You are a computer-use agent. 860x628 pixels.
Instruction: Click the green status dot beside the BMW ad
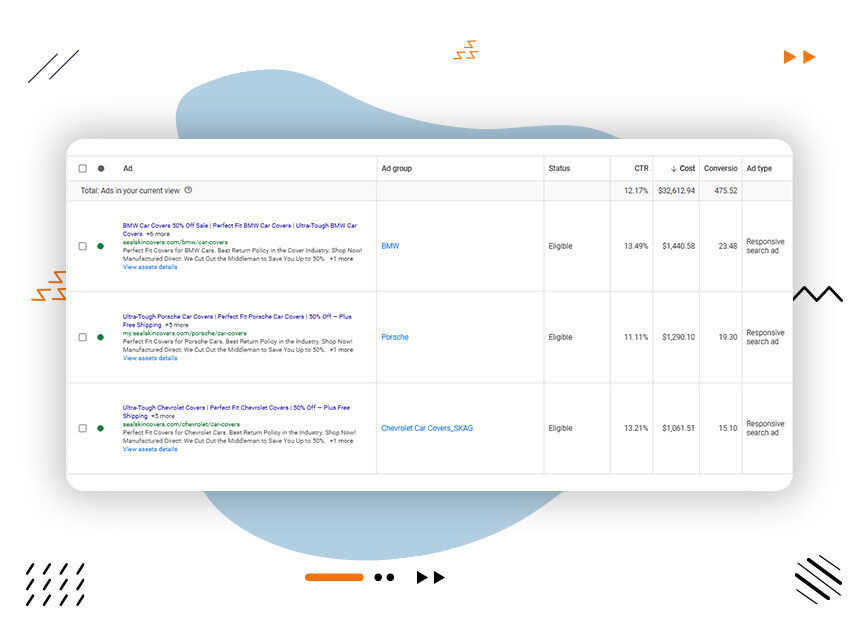[101, 246]
